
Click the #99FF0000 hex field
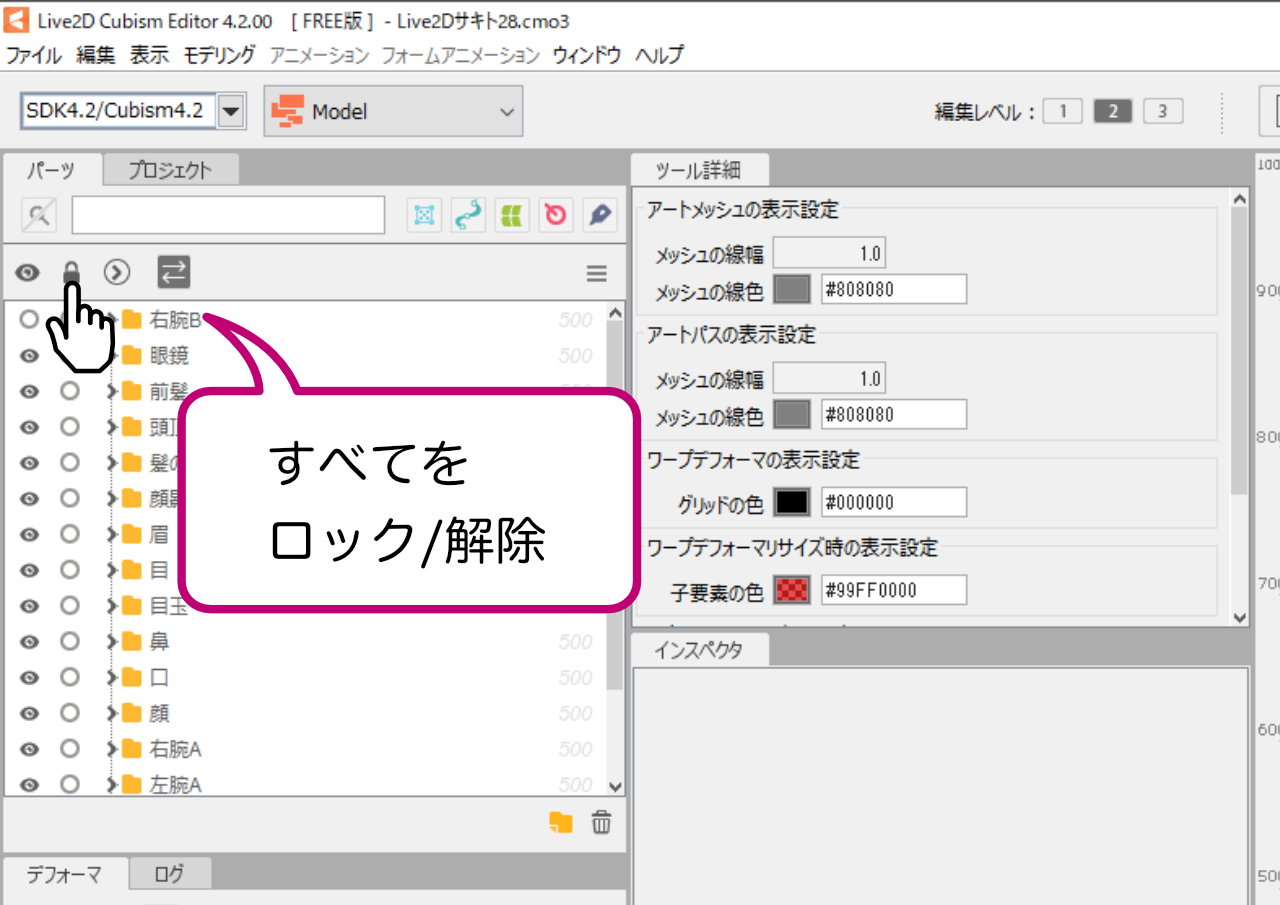894,590
